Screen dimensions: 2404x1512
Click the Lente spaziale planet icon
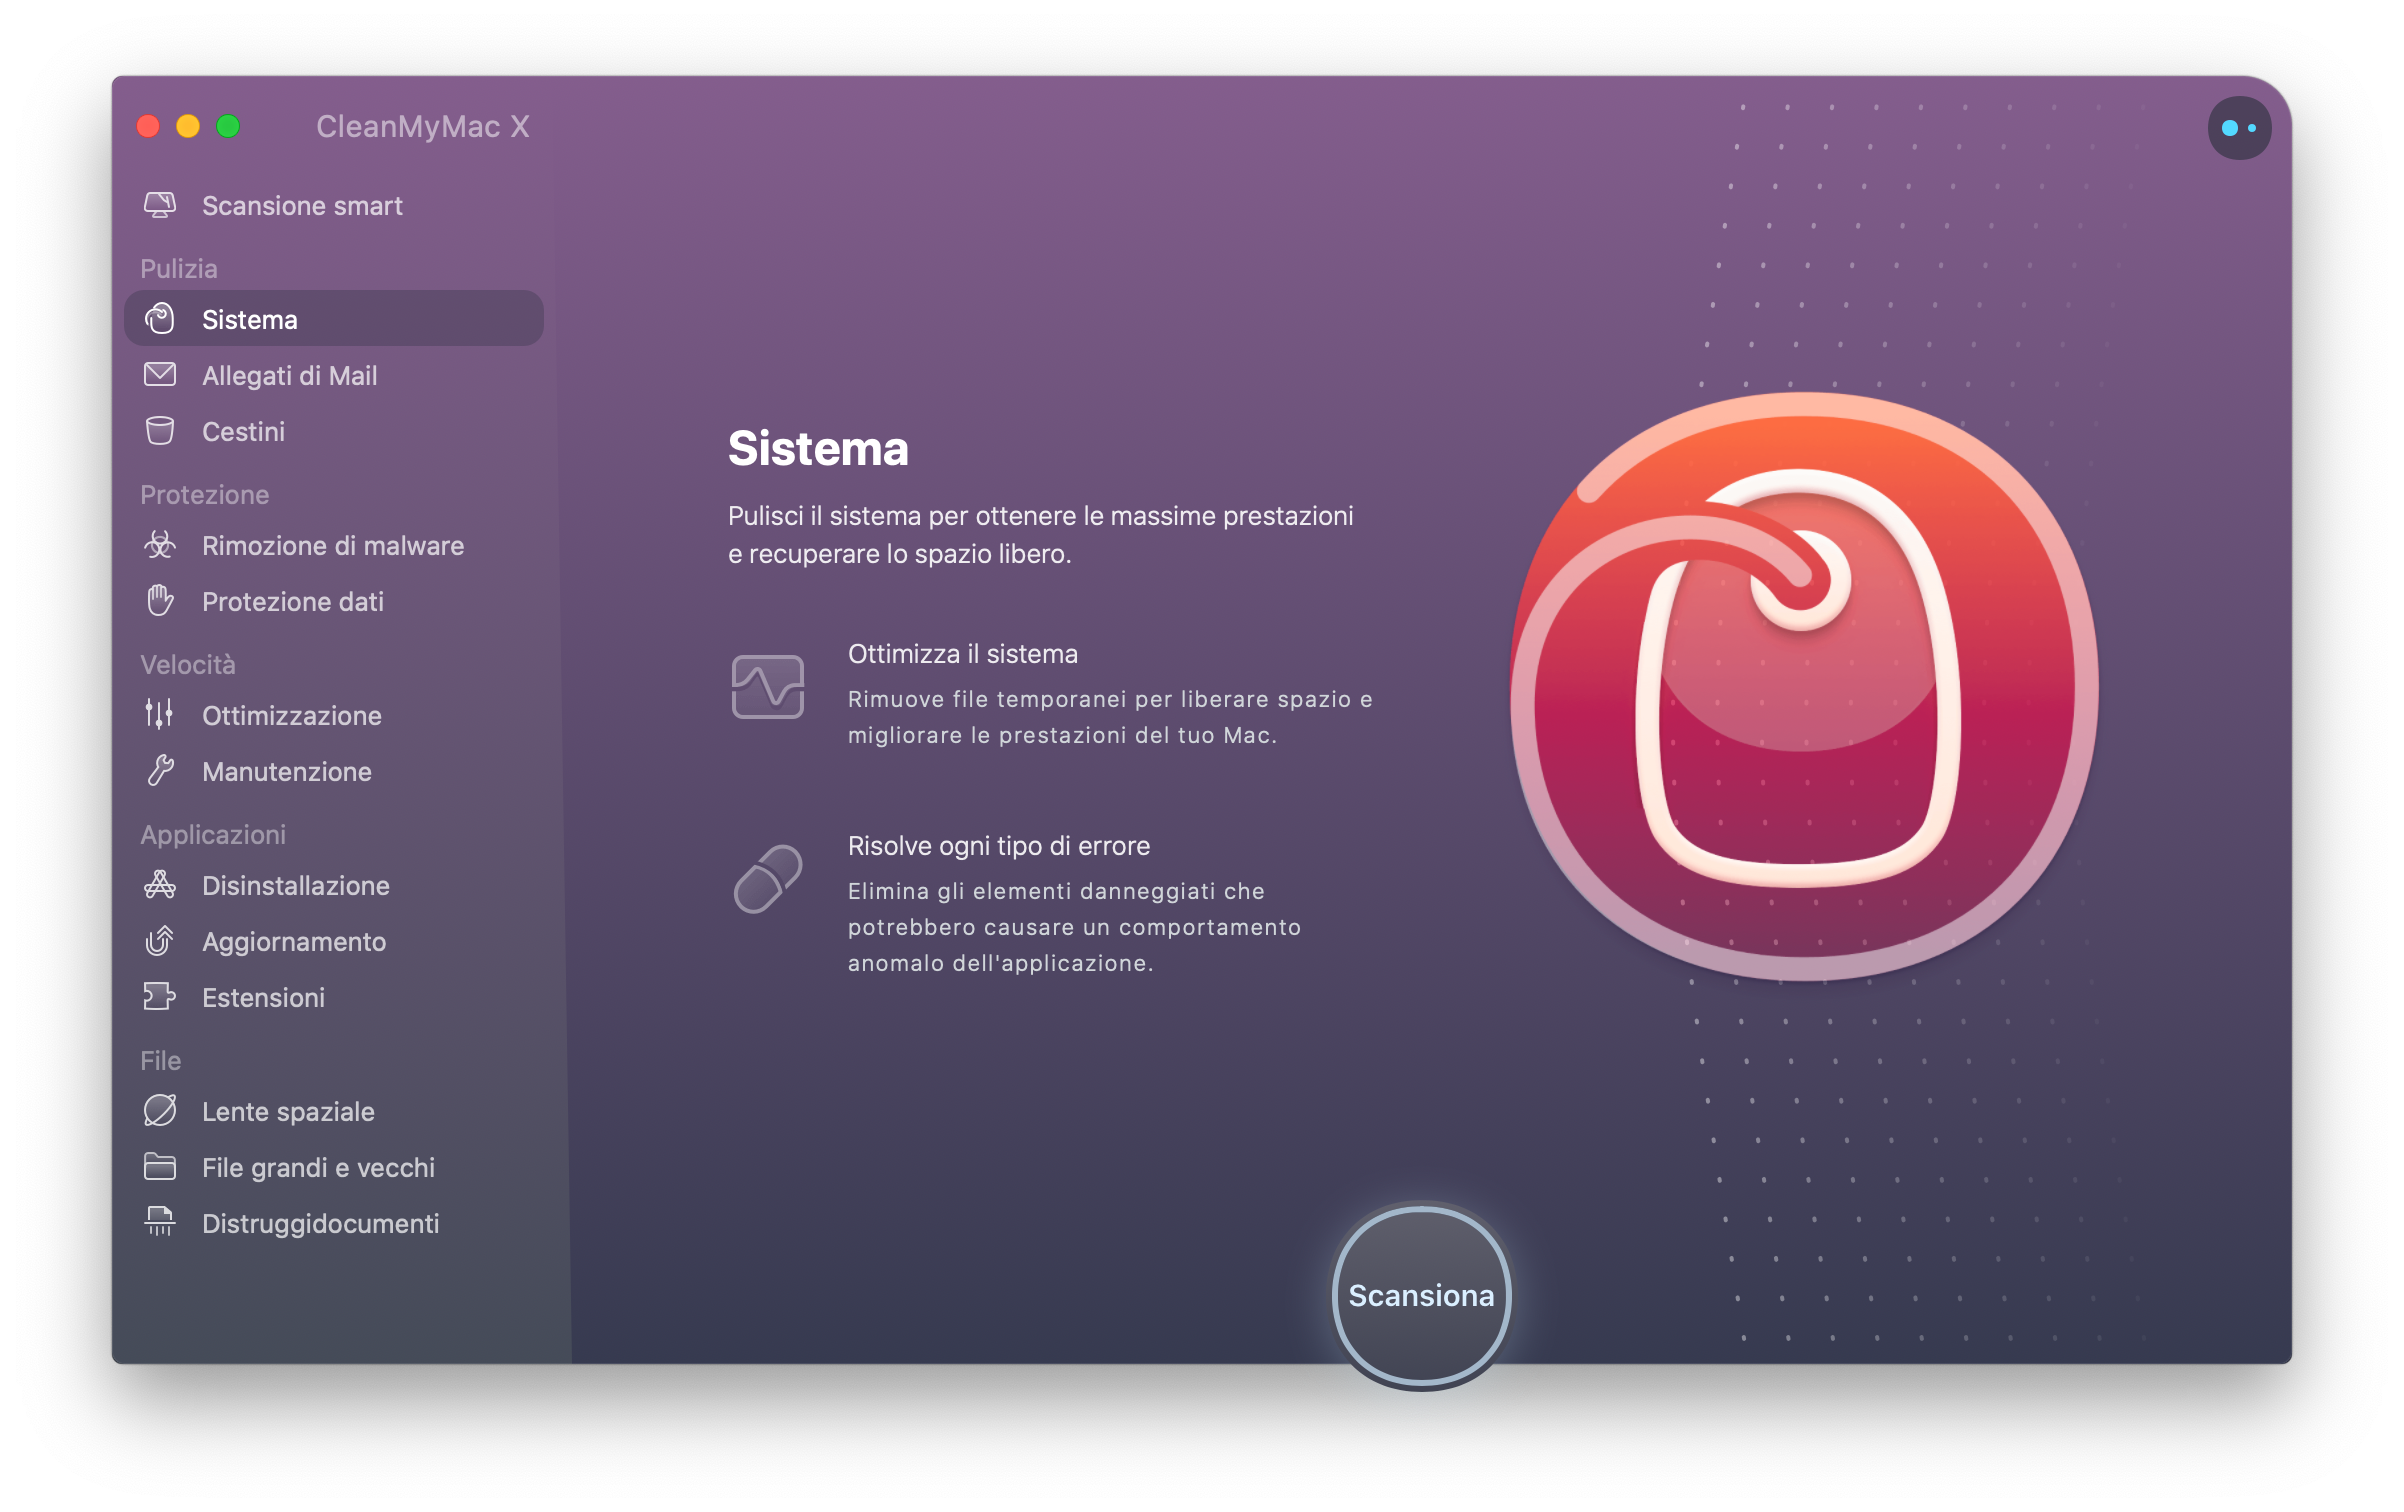pyautogui.click(x=160, y=1111)
